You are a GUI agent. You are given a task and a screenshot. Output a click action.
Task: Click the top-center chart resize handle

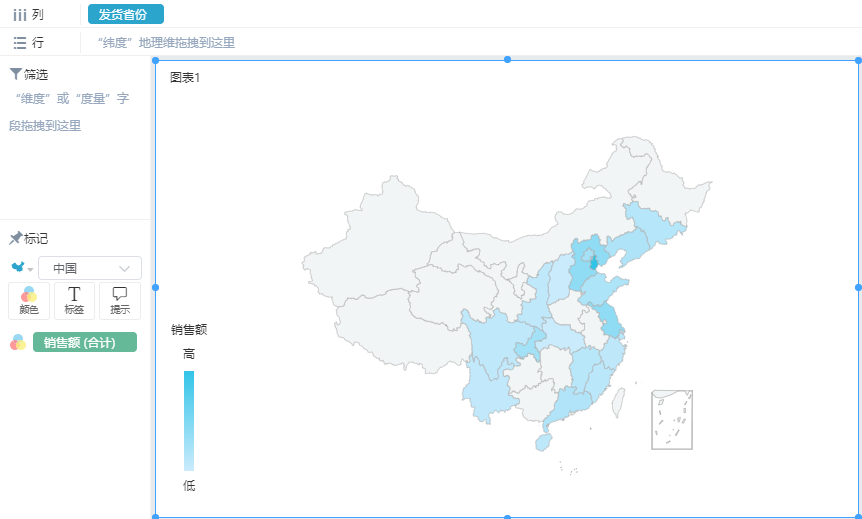coord(507,59)
